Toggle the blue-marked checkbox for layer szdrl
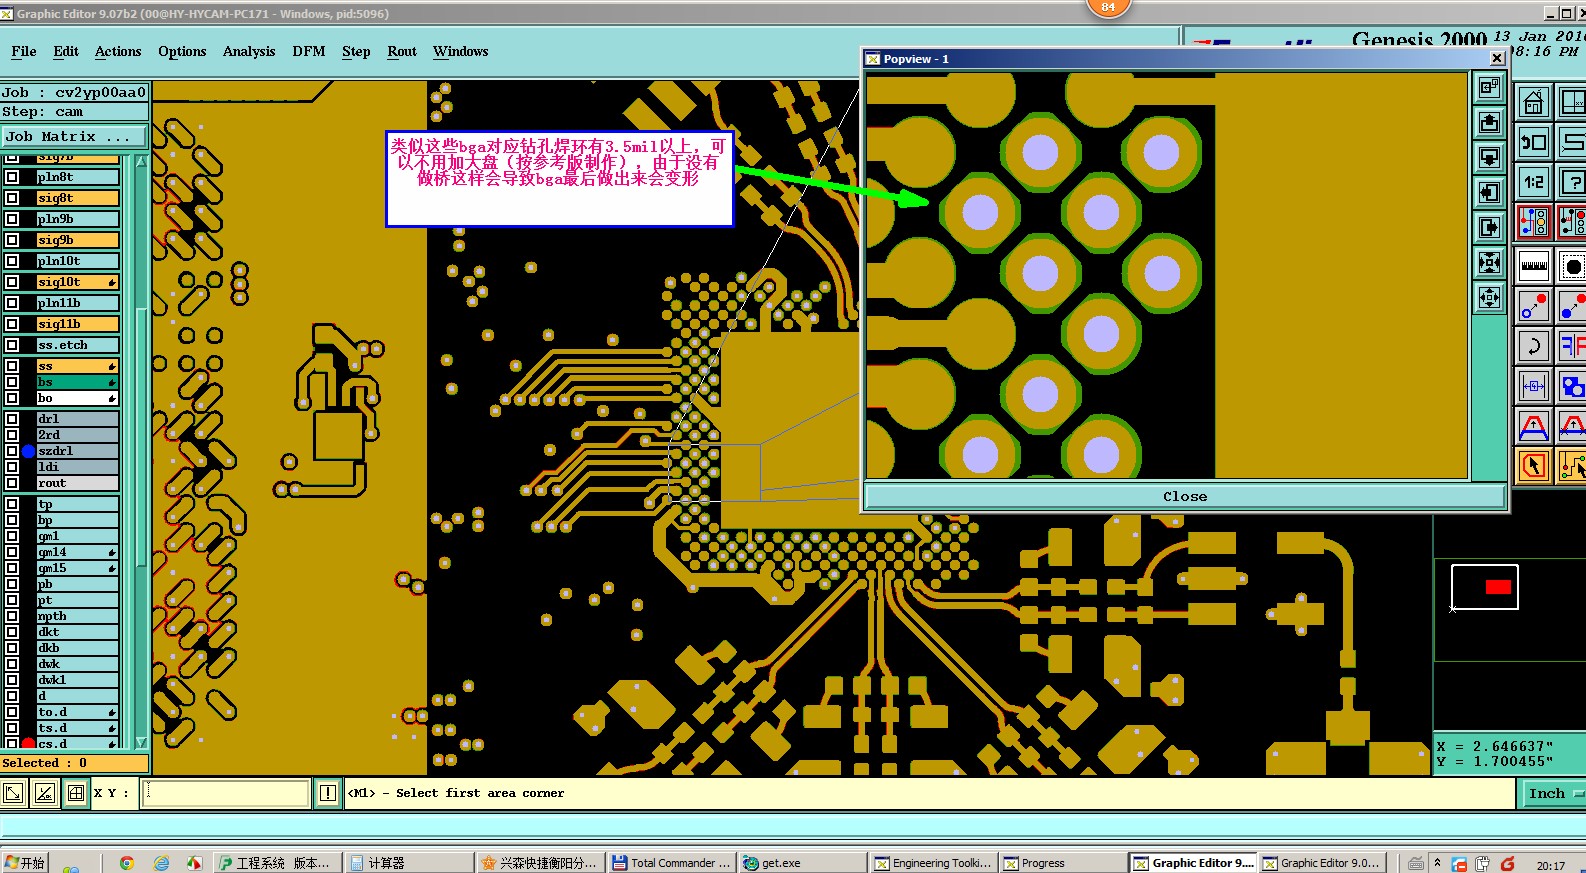Image resolution: width=1586 pixels, height=873 pixels. [12, 451]
